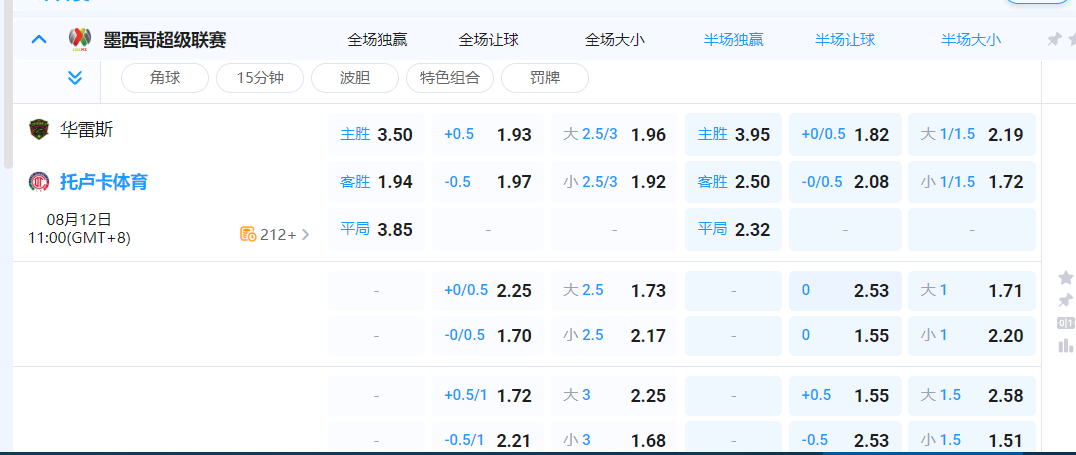
Task: Click the star favorite icon beside the match rows
Action: [1065, 277]
